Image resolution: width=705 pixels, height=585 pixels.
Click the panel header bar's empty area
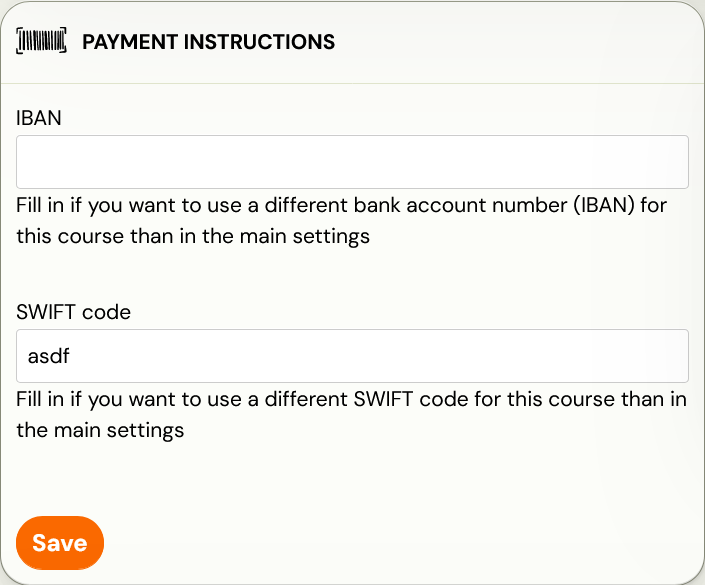click(x=517, y=42)
